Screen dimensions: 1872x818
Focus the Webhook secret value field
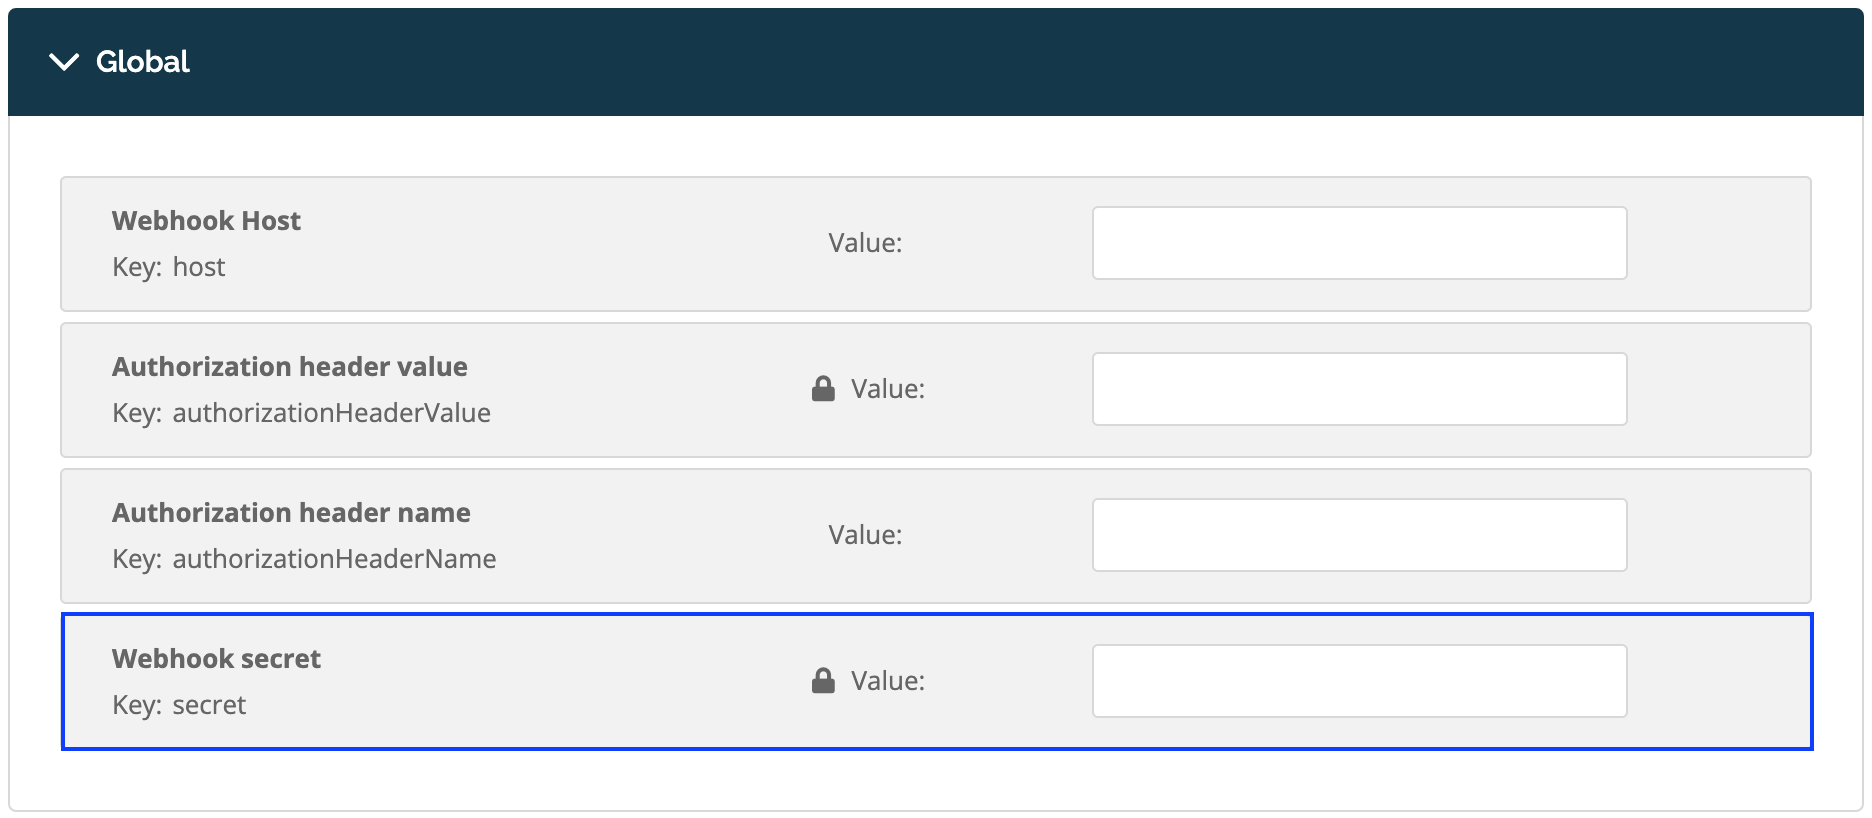[1359, 681]
